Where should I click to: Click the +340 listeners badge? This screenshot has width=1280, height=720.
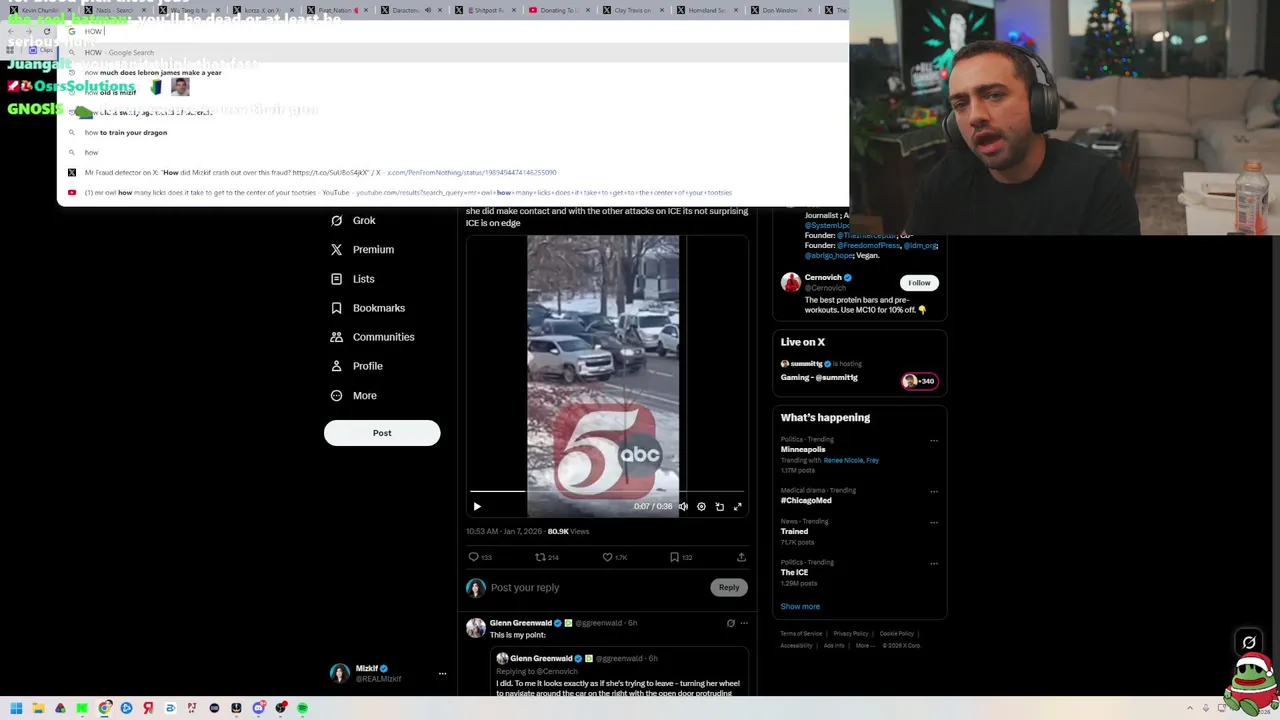click(919, 381)
